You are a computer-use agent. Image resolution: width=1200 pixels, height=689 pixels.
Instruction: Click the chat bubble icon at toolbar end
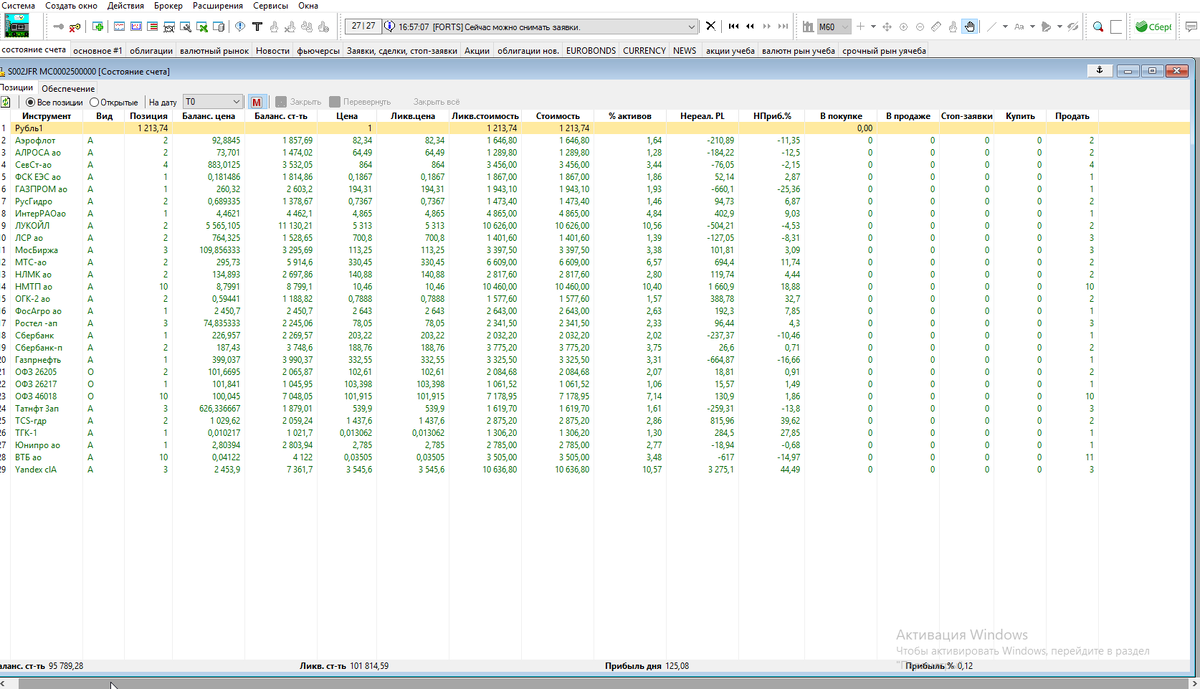point(1190,26)
